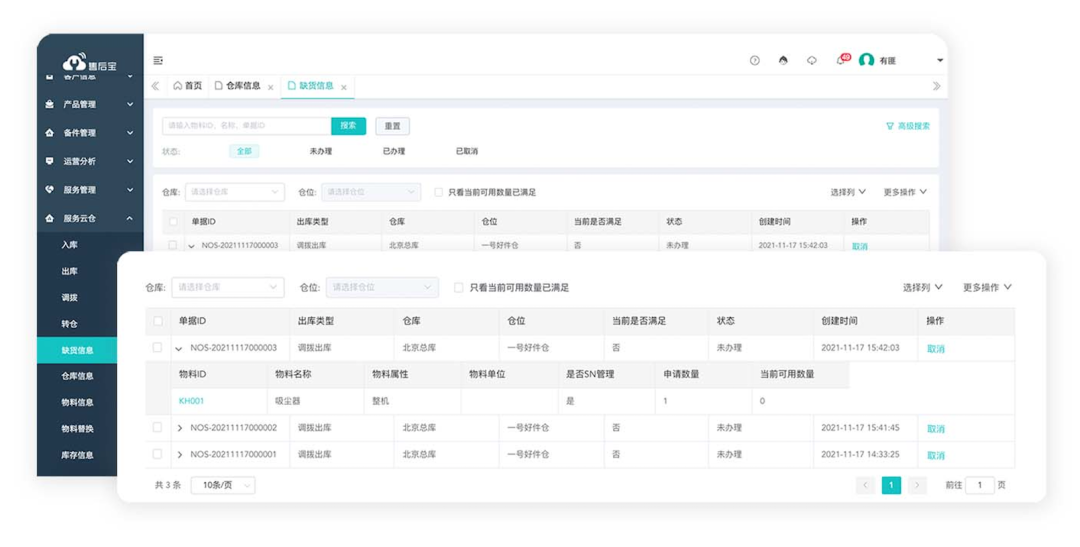Screen dimensions: 1080x547
Task: Click the cloud download icon in header
Action: tap(812, 61)
